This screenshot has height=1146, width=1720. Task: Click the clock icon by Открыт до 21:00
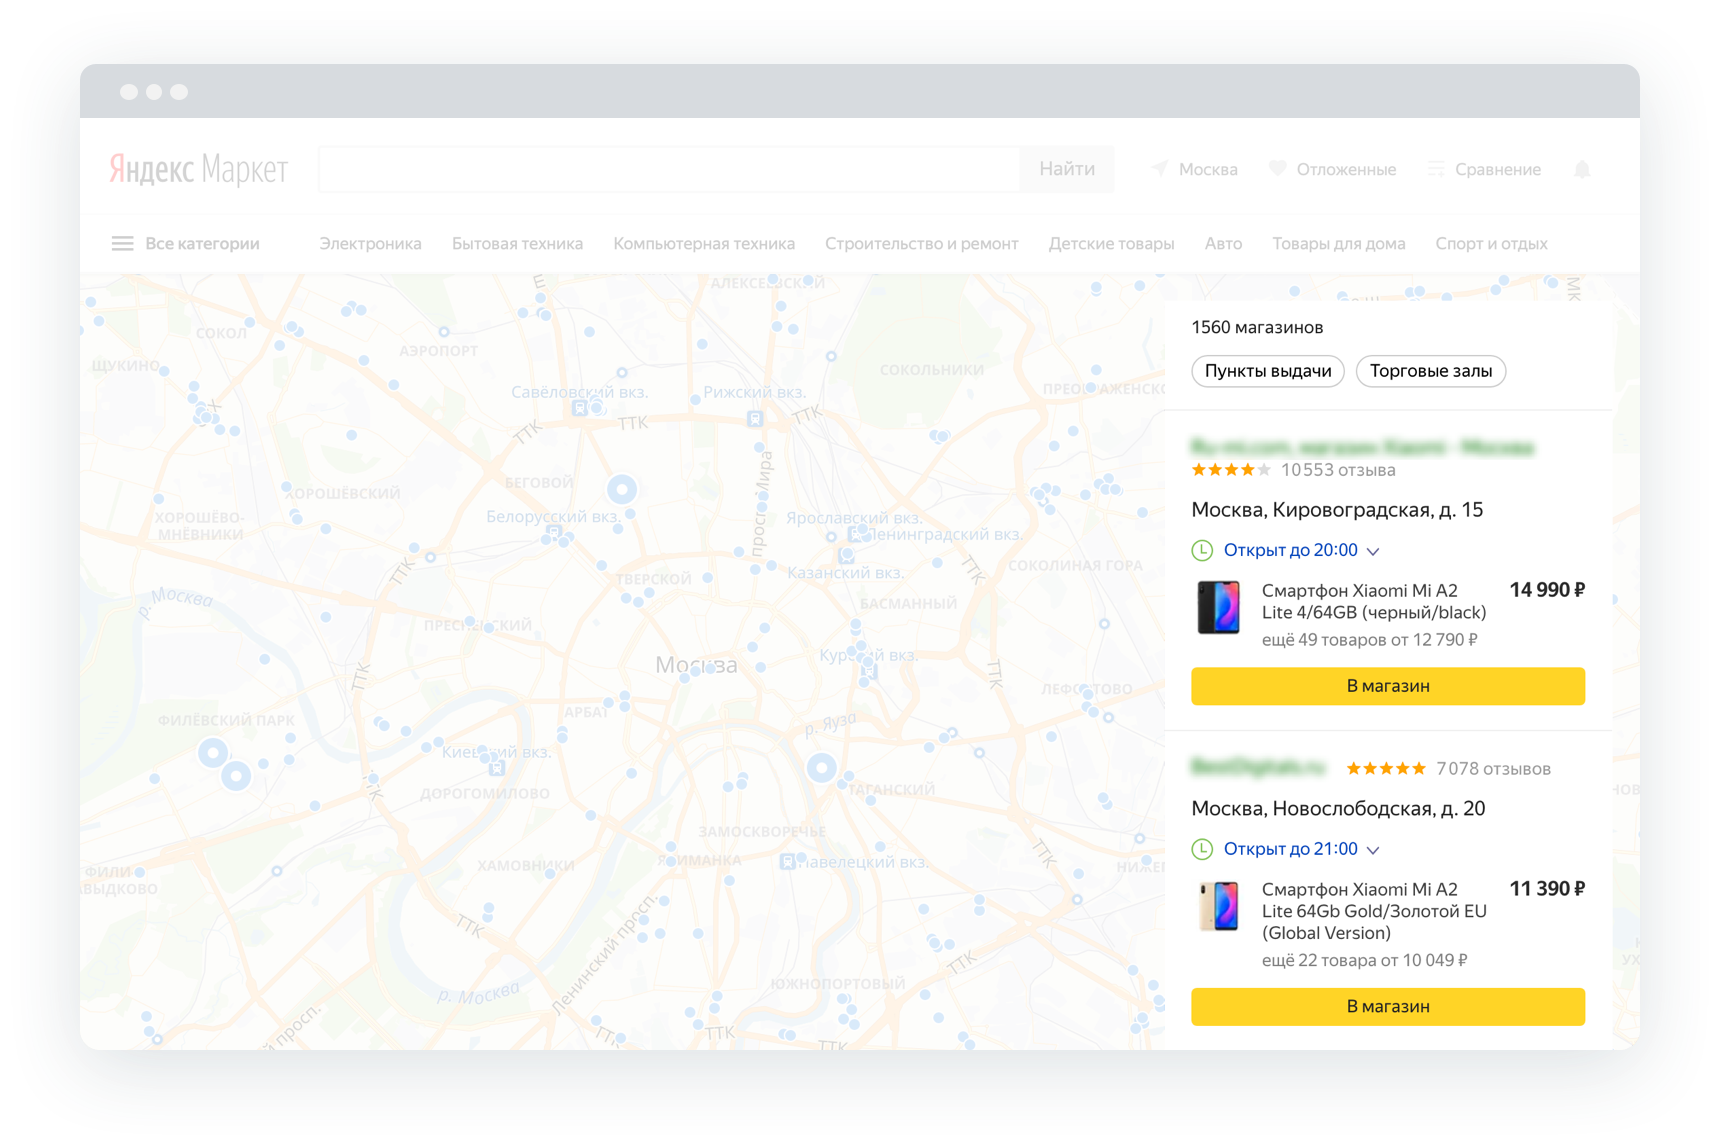point(1202,849)
